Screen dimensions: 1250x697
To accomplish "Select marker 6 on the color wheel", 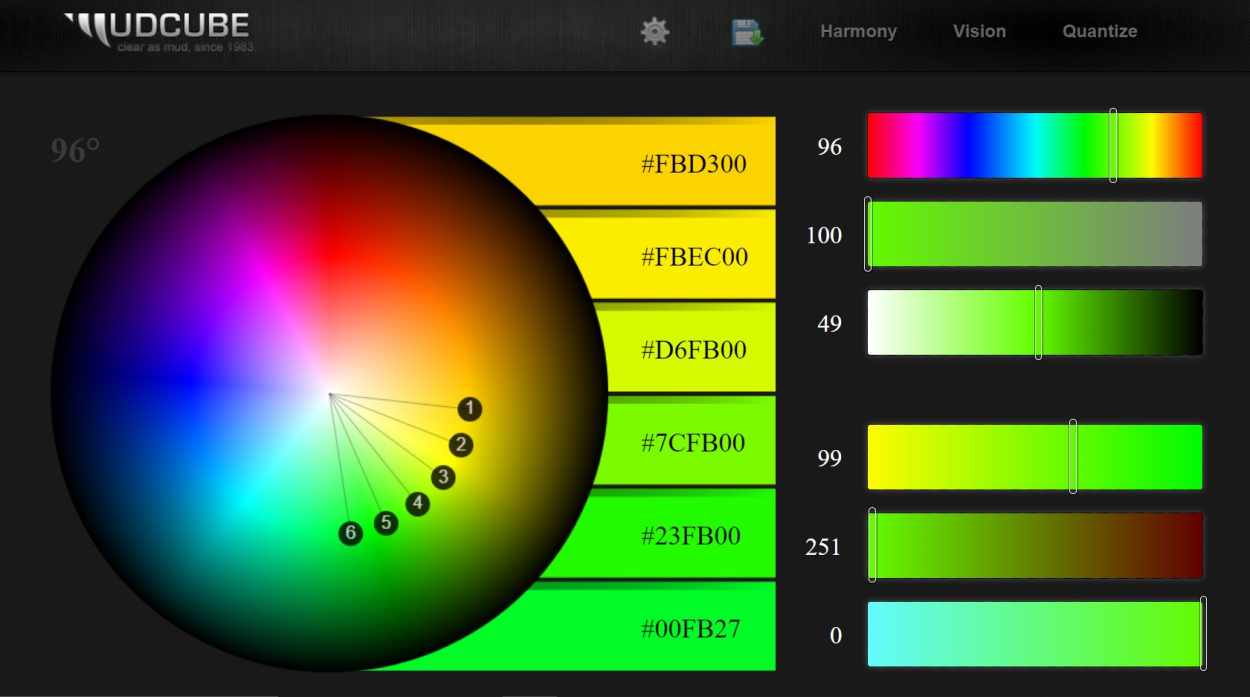I will pyautogui.click(x=350, y=534).
